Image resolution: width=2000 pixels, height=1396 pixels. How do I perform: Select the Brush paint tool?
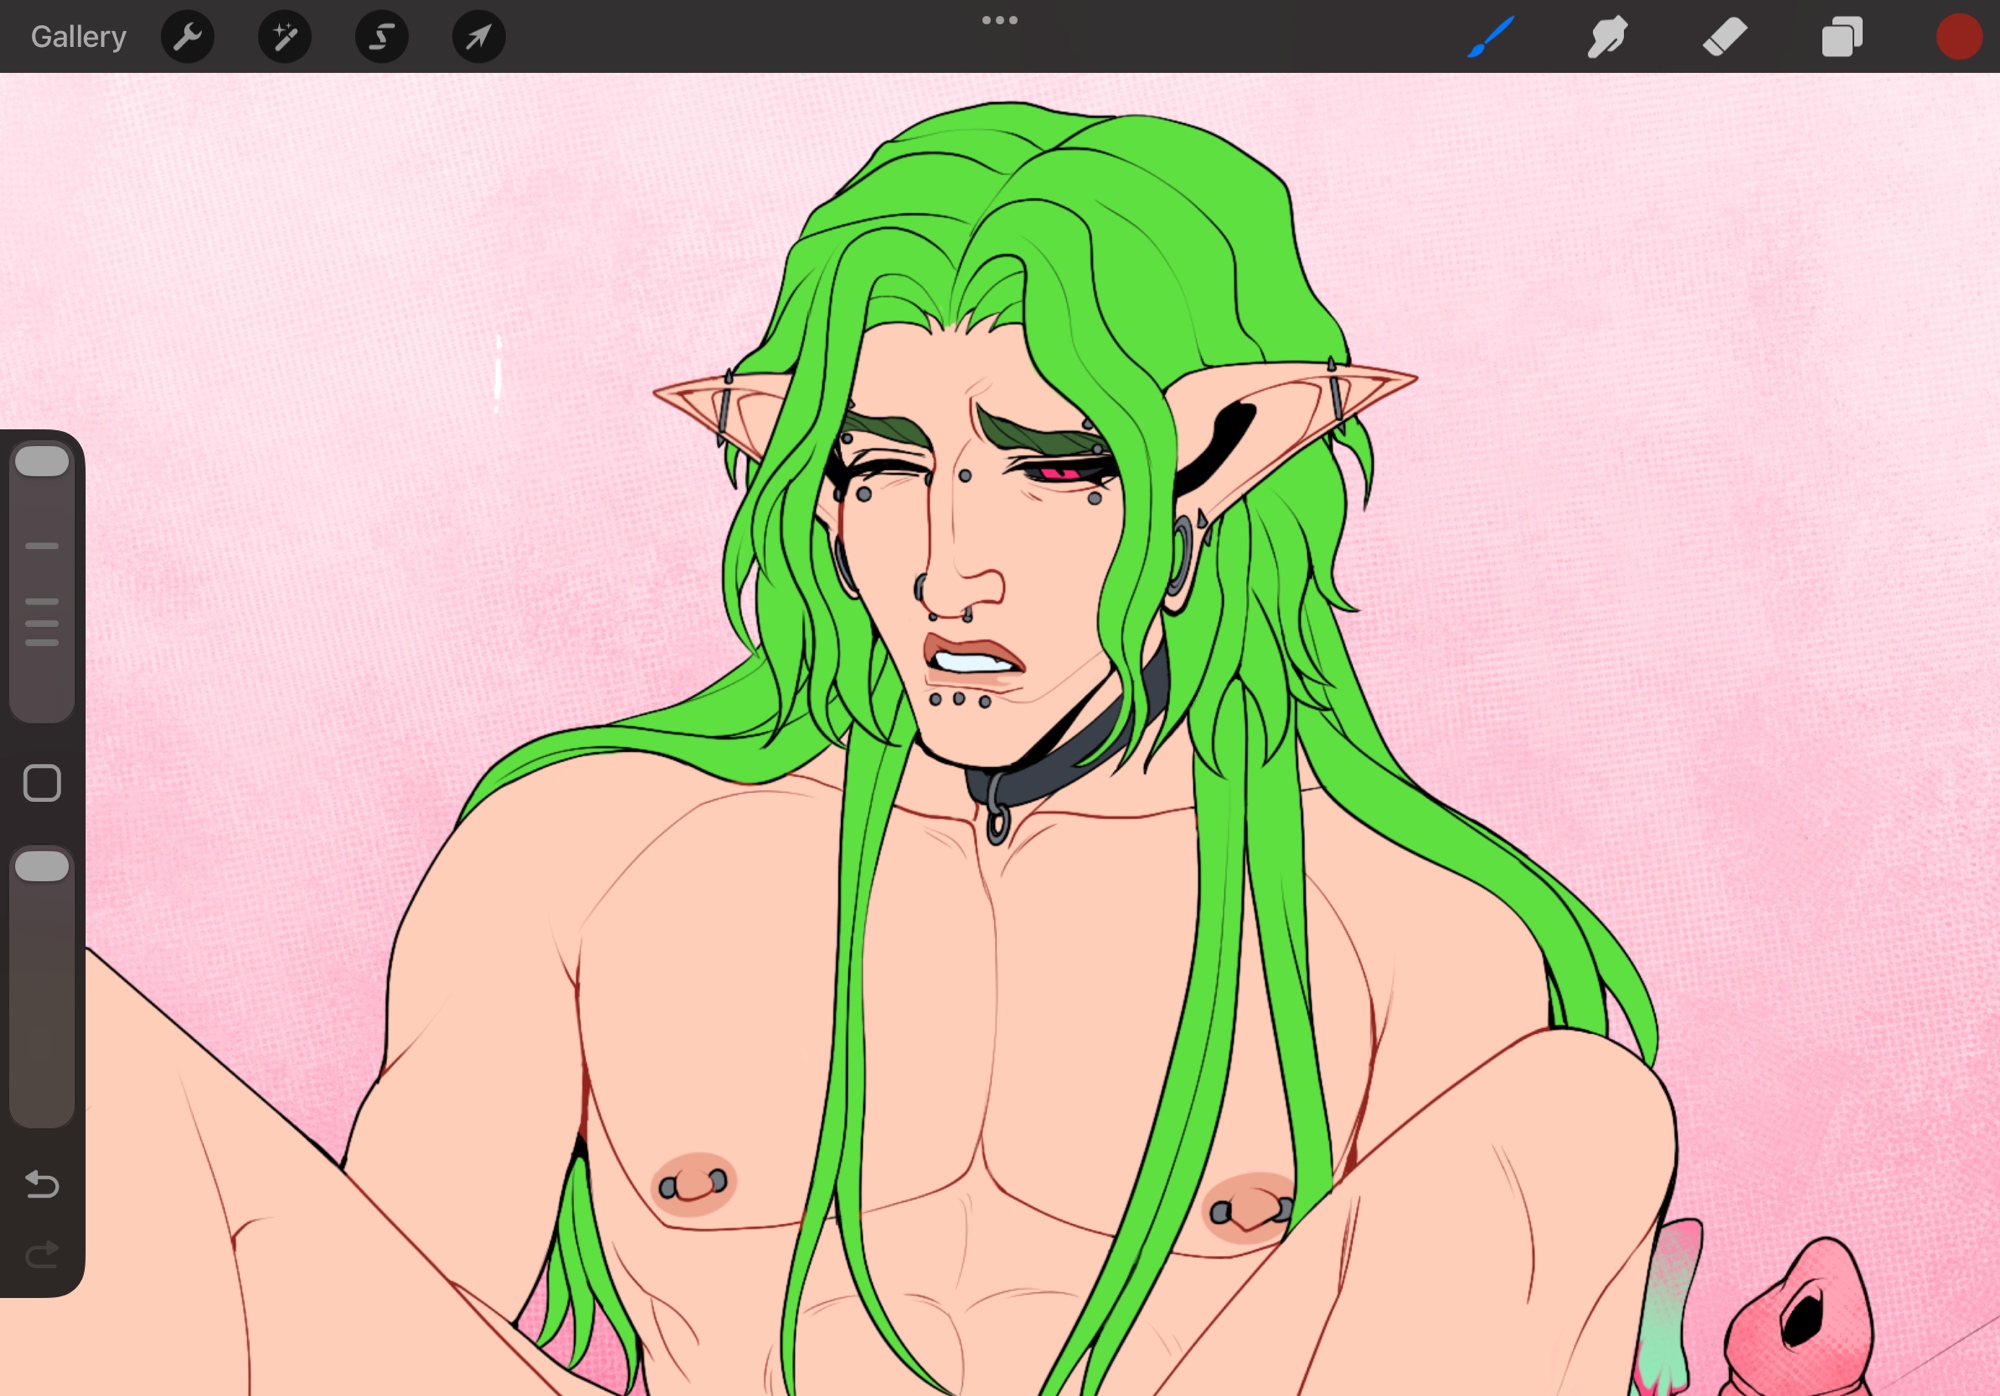[1490, 37]
